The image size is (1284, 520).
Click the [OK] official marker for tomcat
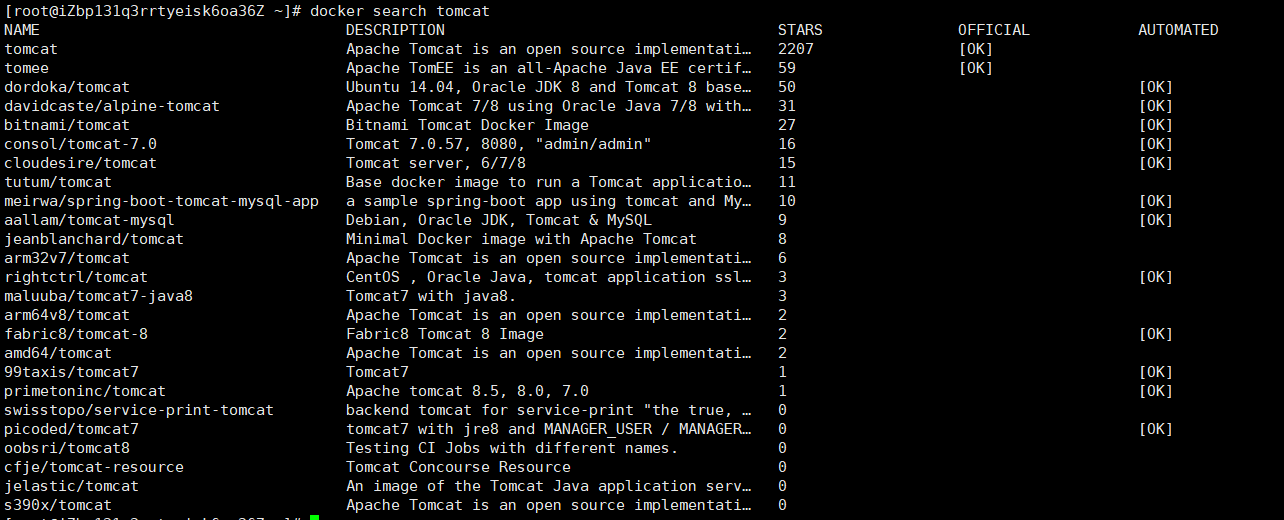point(975,49)
